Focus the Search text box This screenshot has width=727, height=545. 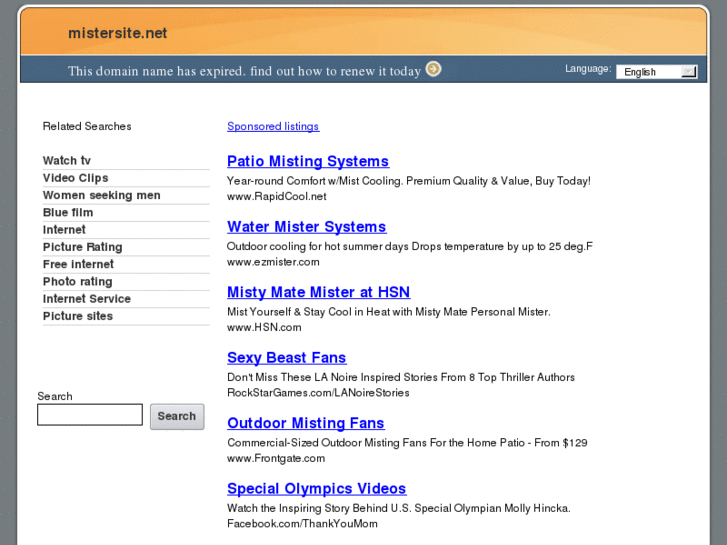point(90,415)
